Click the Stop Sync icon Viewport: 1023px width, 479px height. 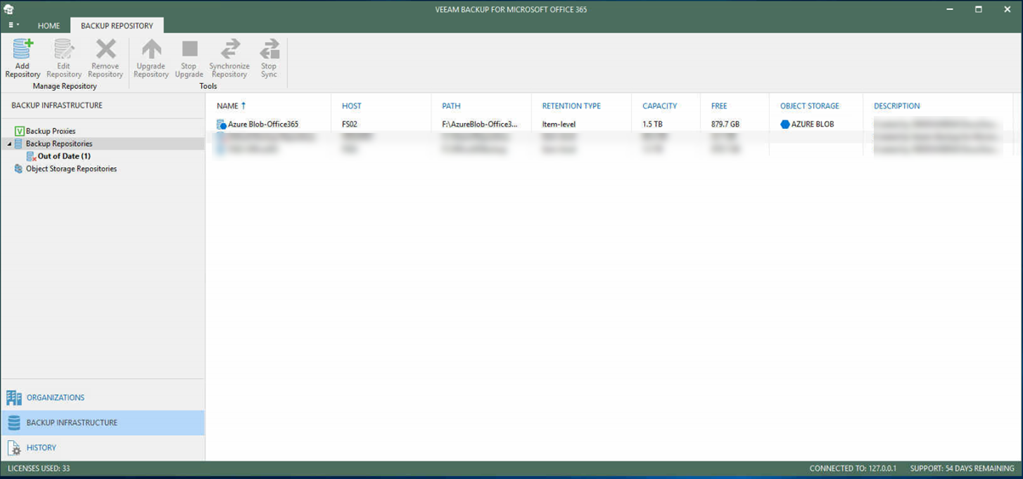(269, 49)
